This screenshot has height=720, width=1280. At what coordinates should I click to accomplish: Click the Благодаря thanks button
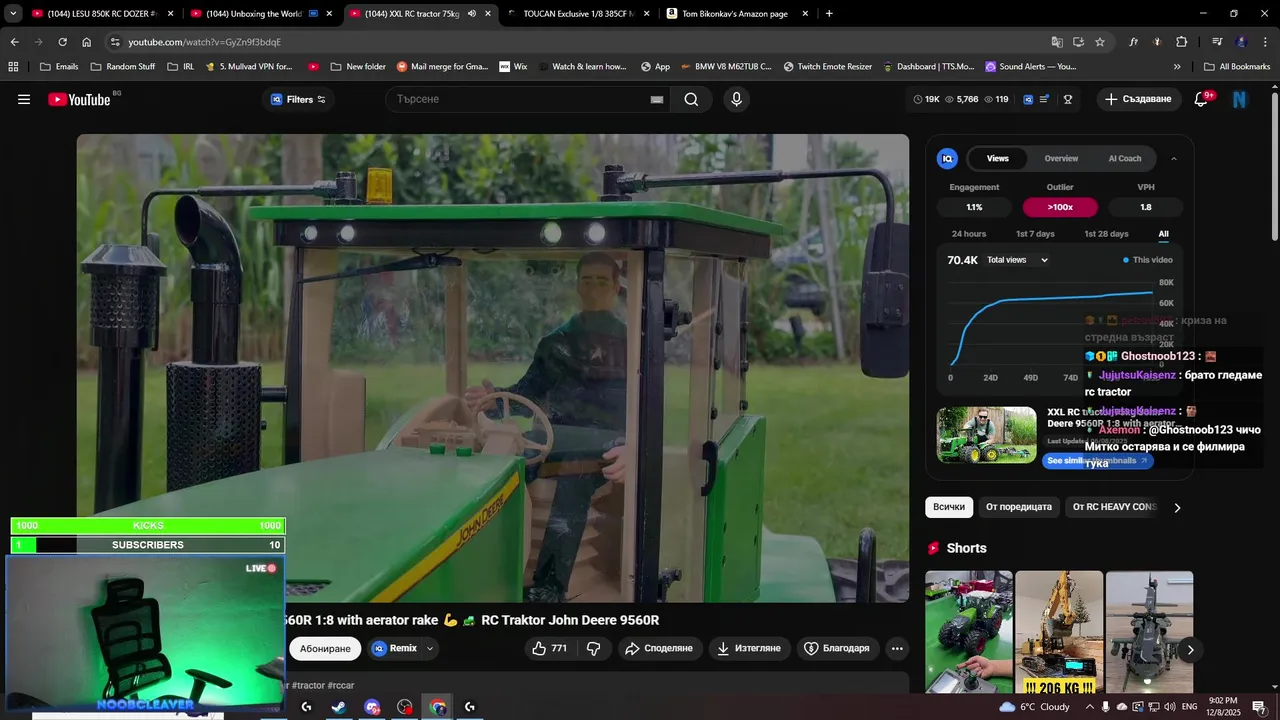click(x=837, y=648)
